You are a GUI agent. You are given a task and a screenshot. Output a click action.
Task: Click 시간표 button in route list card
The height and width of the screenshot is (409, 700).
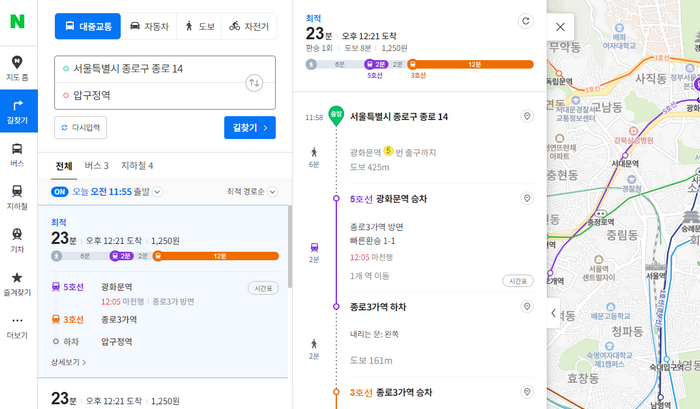[263, 288]
